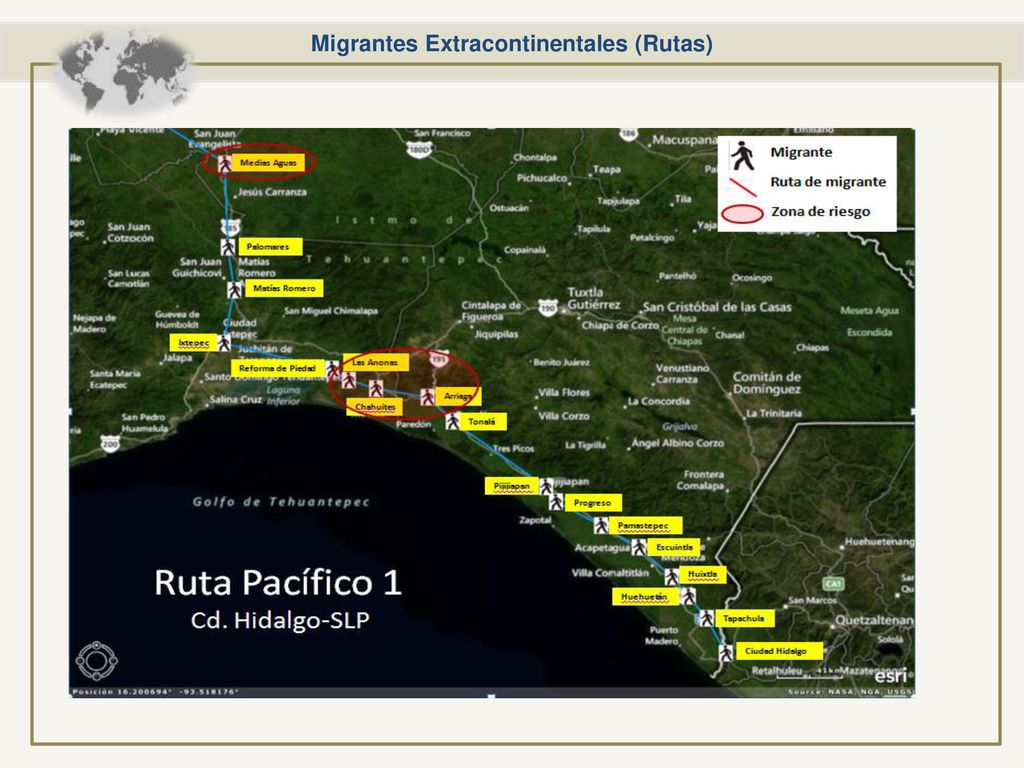The image size is (1024, 768).
Task: Click the esri logo on the map
Action: 891,676
